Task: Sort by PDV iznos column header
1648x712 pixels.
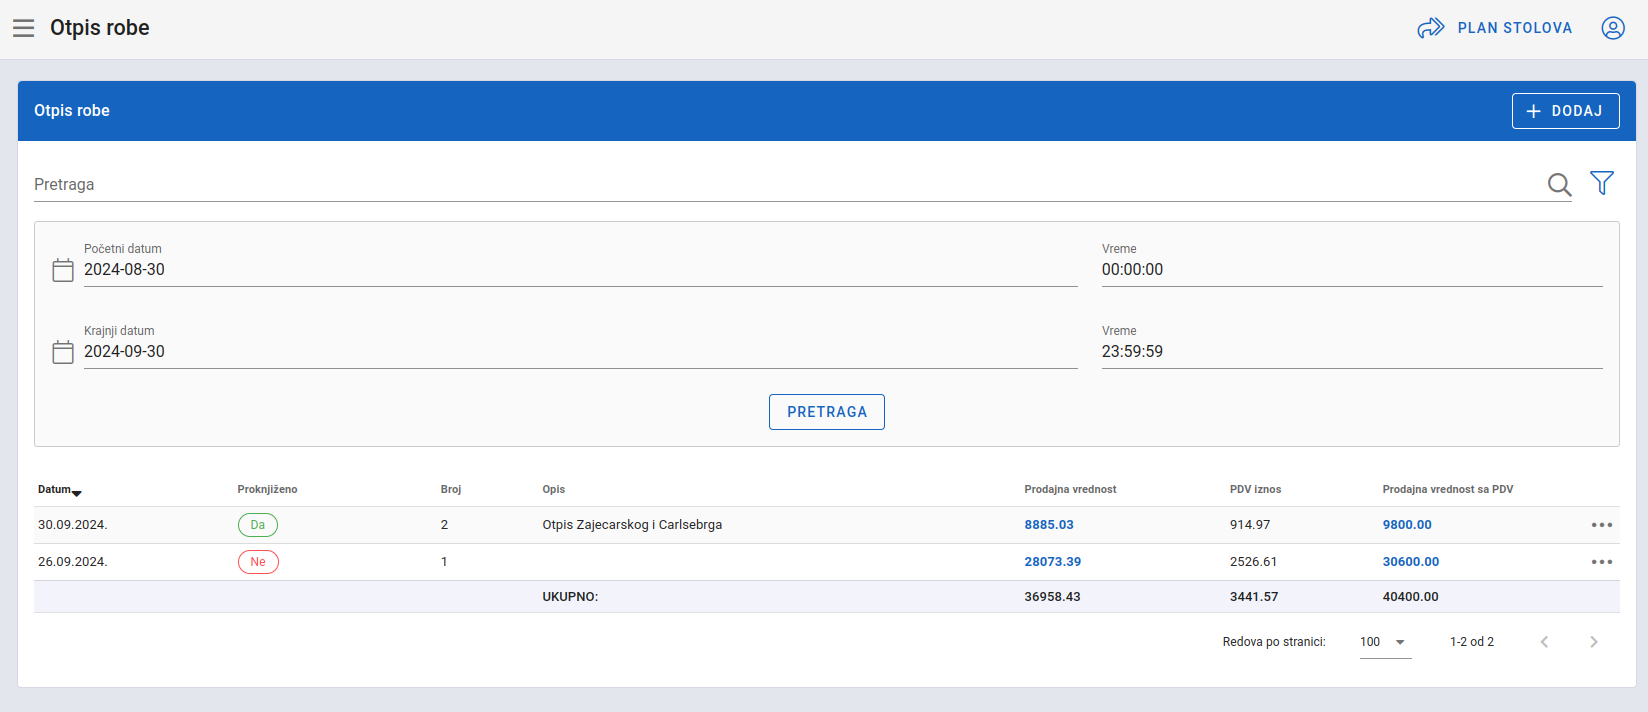Action: (1255, 490)
